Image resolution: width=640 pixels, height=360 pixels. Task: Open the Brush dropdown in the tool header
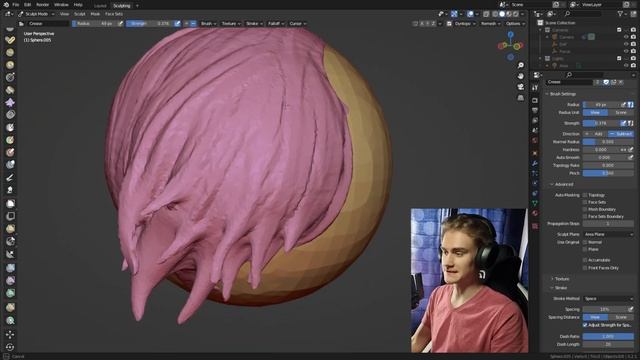click(208, 24)
